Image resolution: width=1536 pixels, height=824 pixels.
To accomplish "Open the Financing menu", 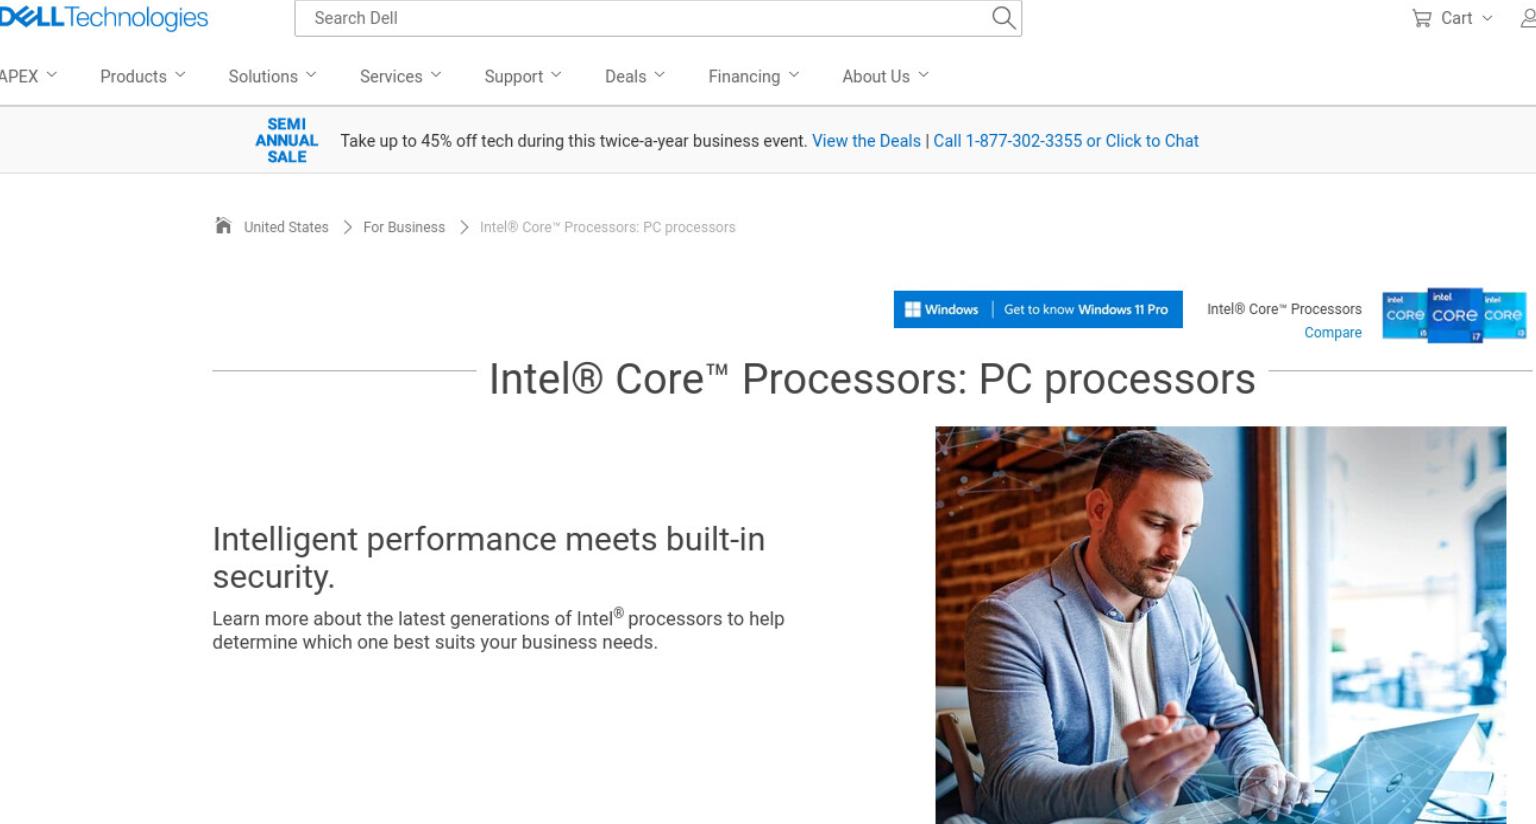I will pos(754,76).
